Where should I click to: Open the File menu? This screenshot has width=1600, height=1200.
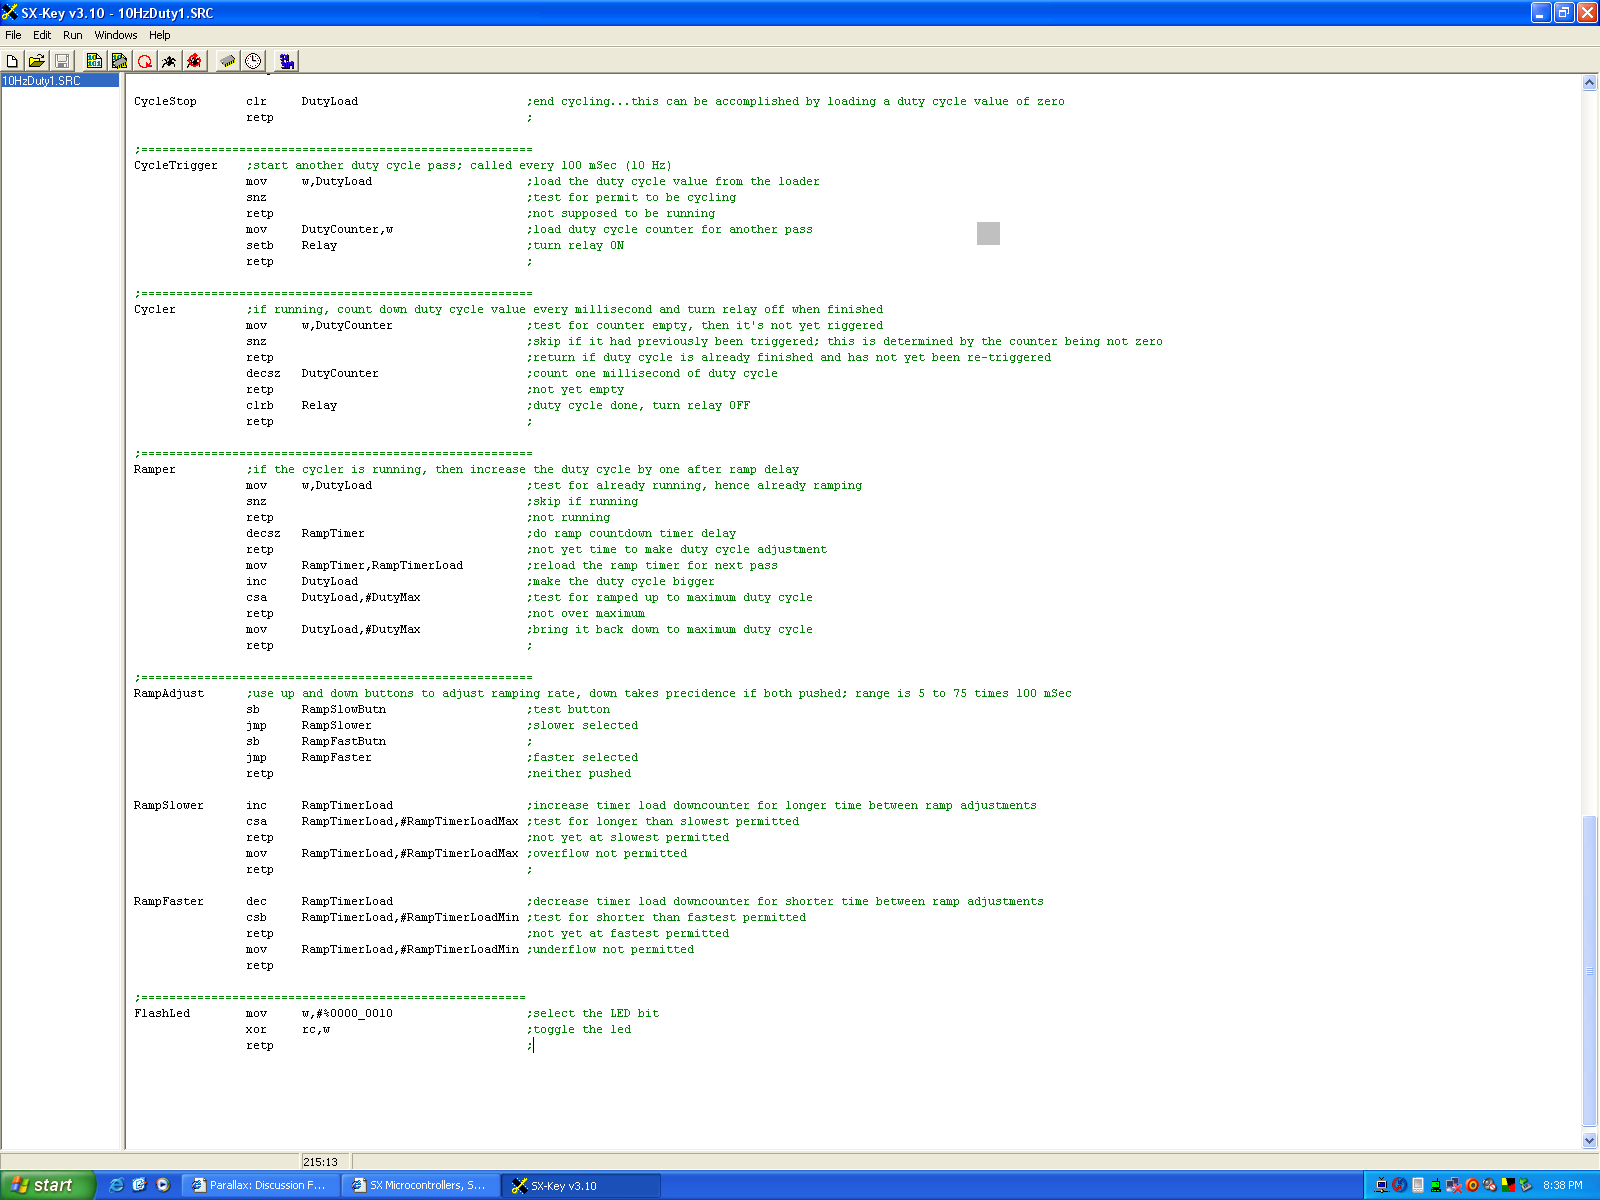pos(13,35)
